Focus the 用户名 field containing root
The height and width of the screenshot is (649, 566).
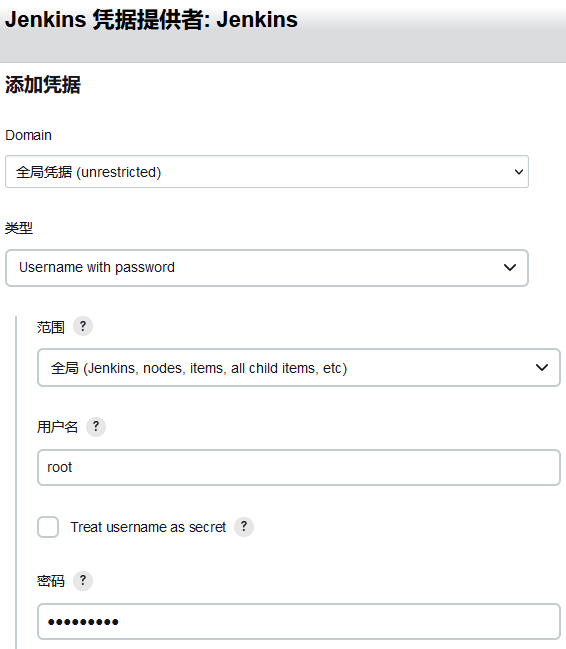pos(299,467)
